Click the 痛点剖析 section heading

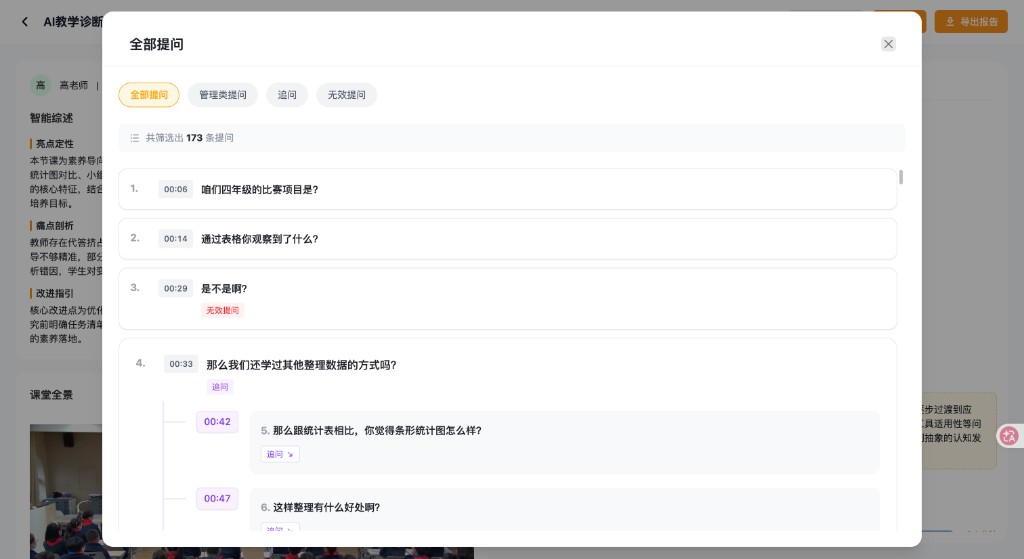pos(55,225)
